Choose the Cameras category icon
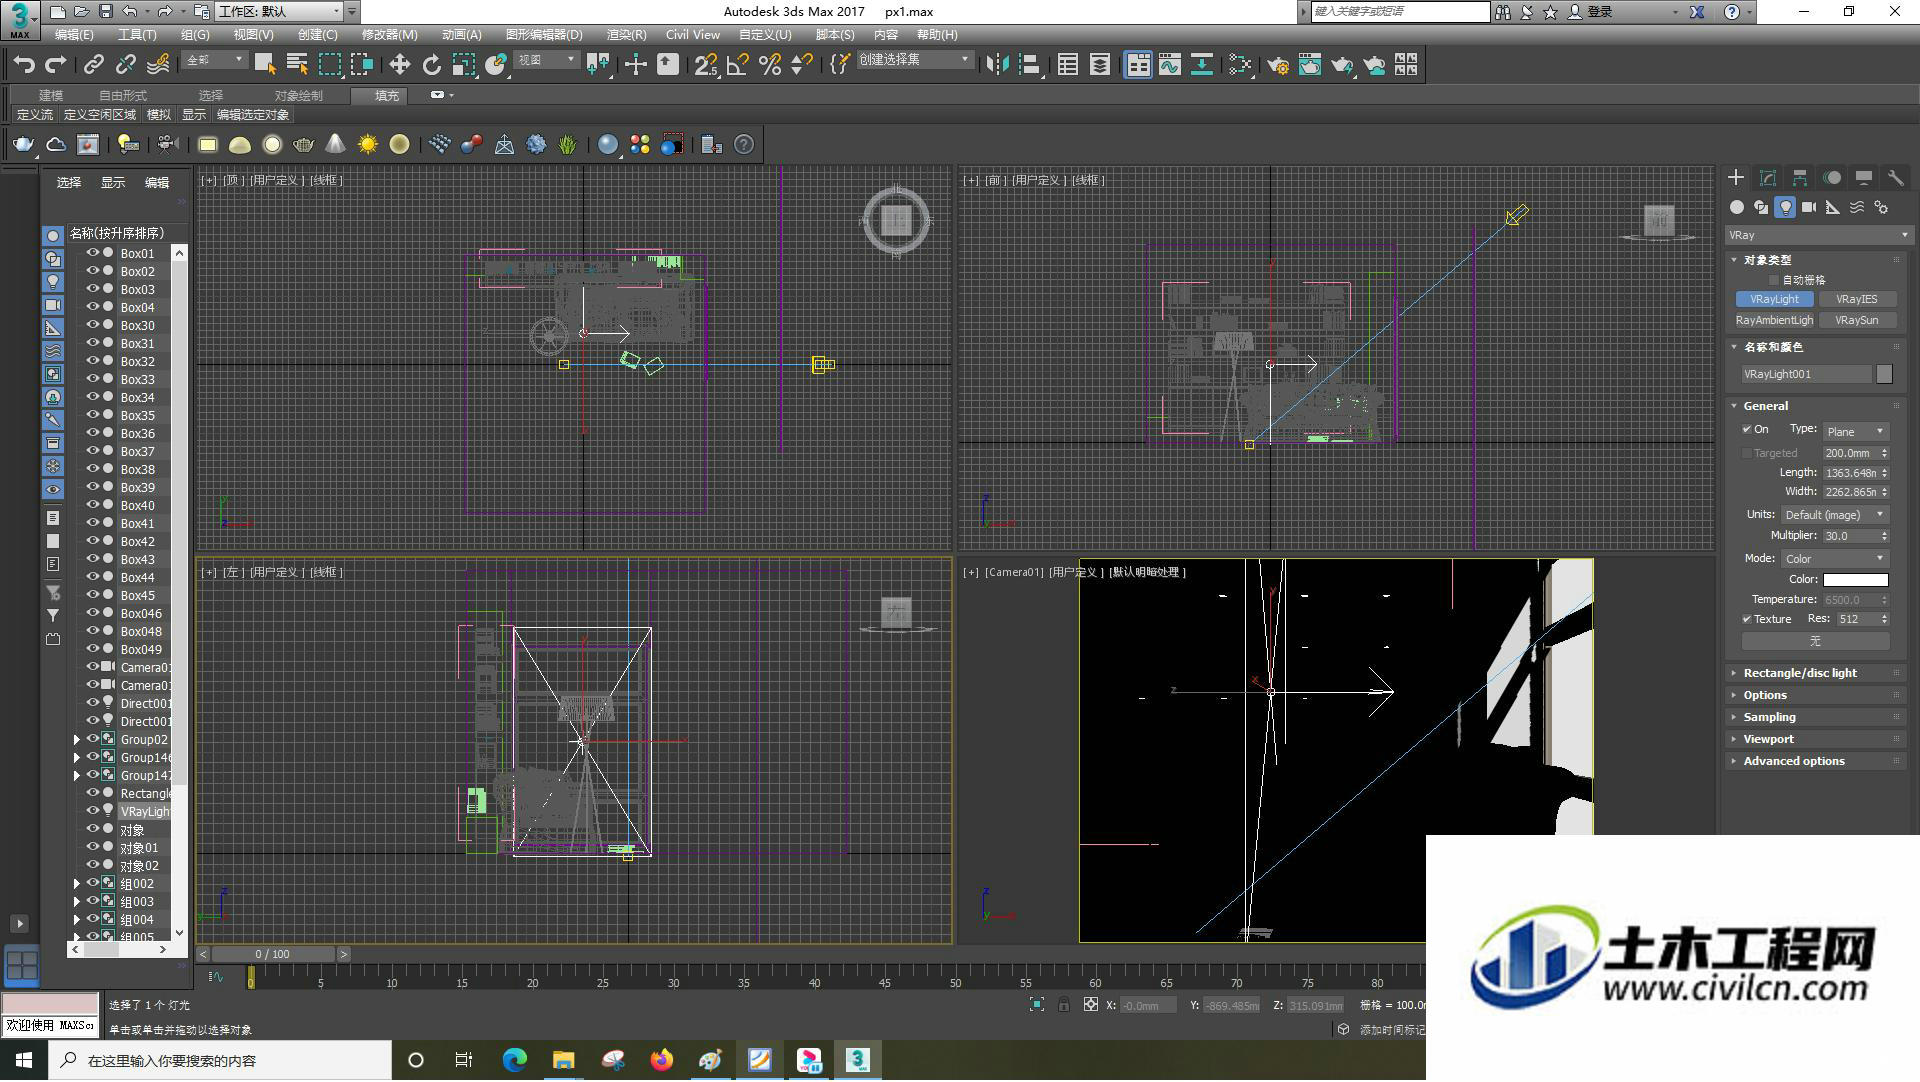1920x1082 pixels. [x=1809, y=207]
